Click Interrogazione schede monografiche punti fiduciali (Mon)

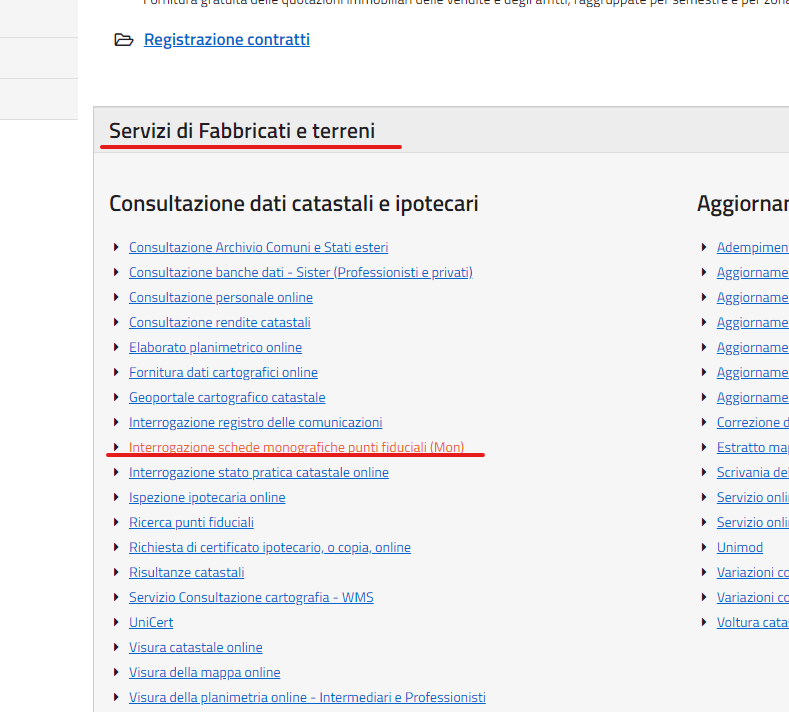[x=296, y=447]
